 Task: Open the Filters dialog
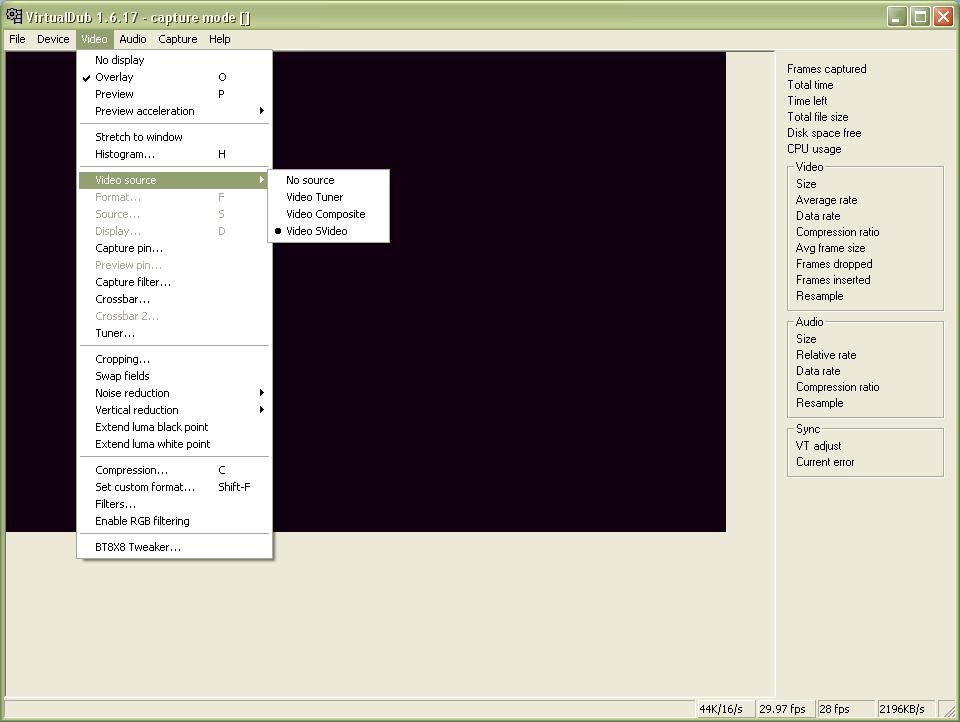174,505
